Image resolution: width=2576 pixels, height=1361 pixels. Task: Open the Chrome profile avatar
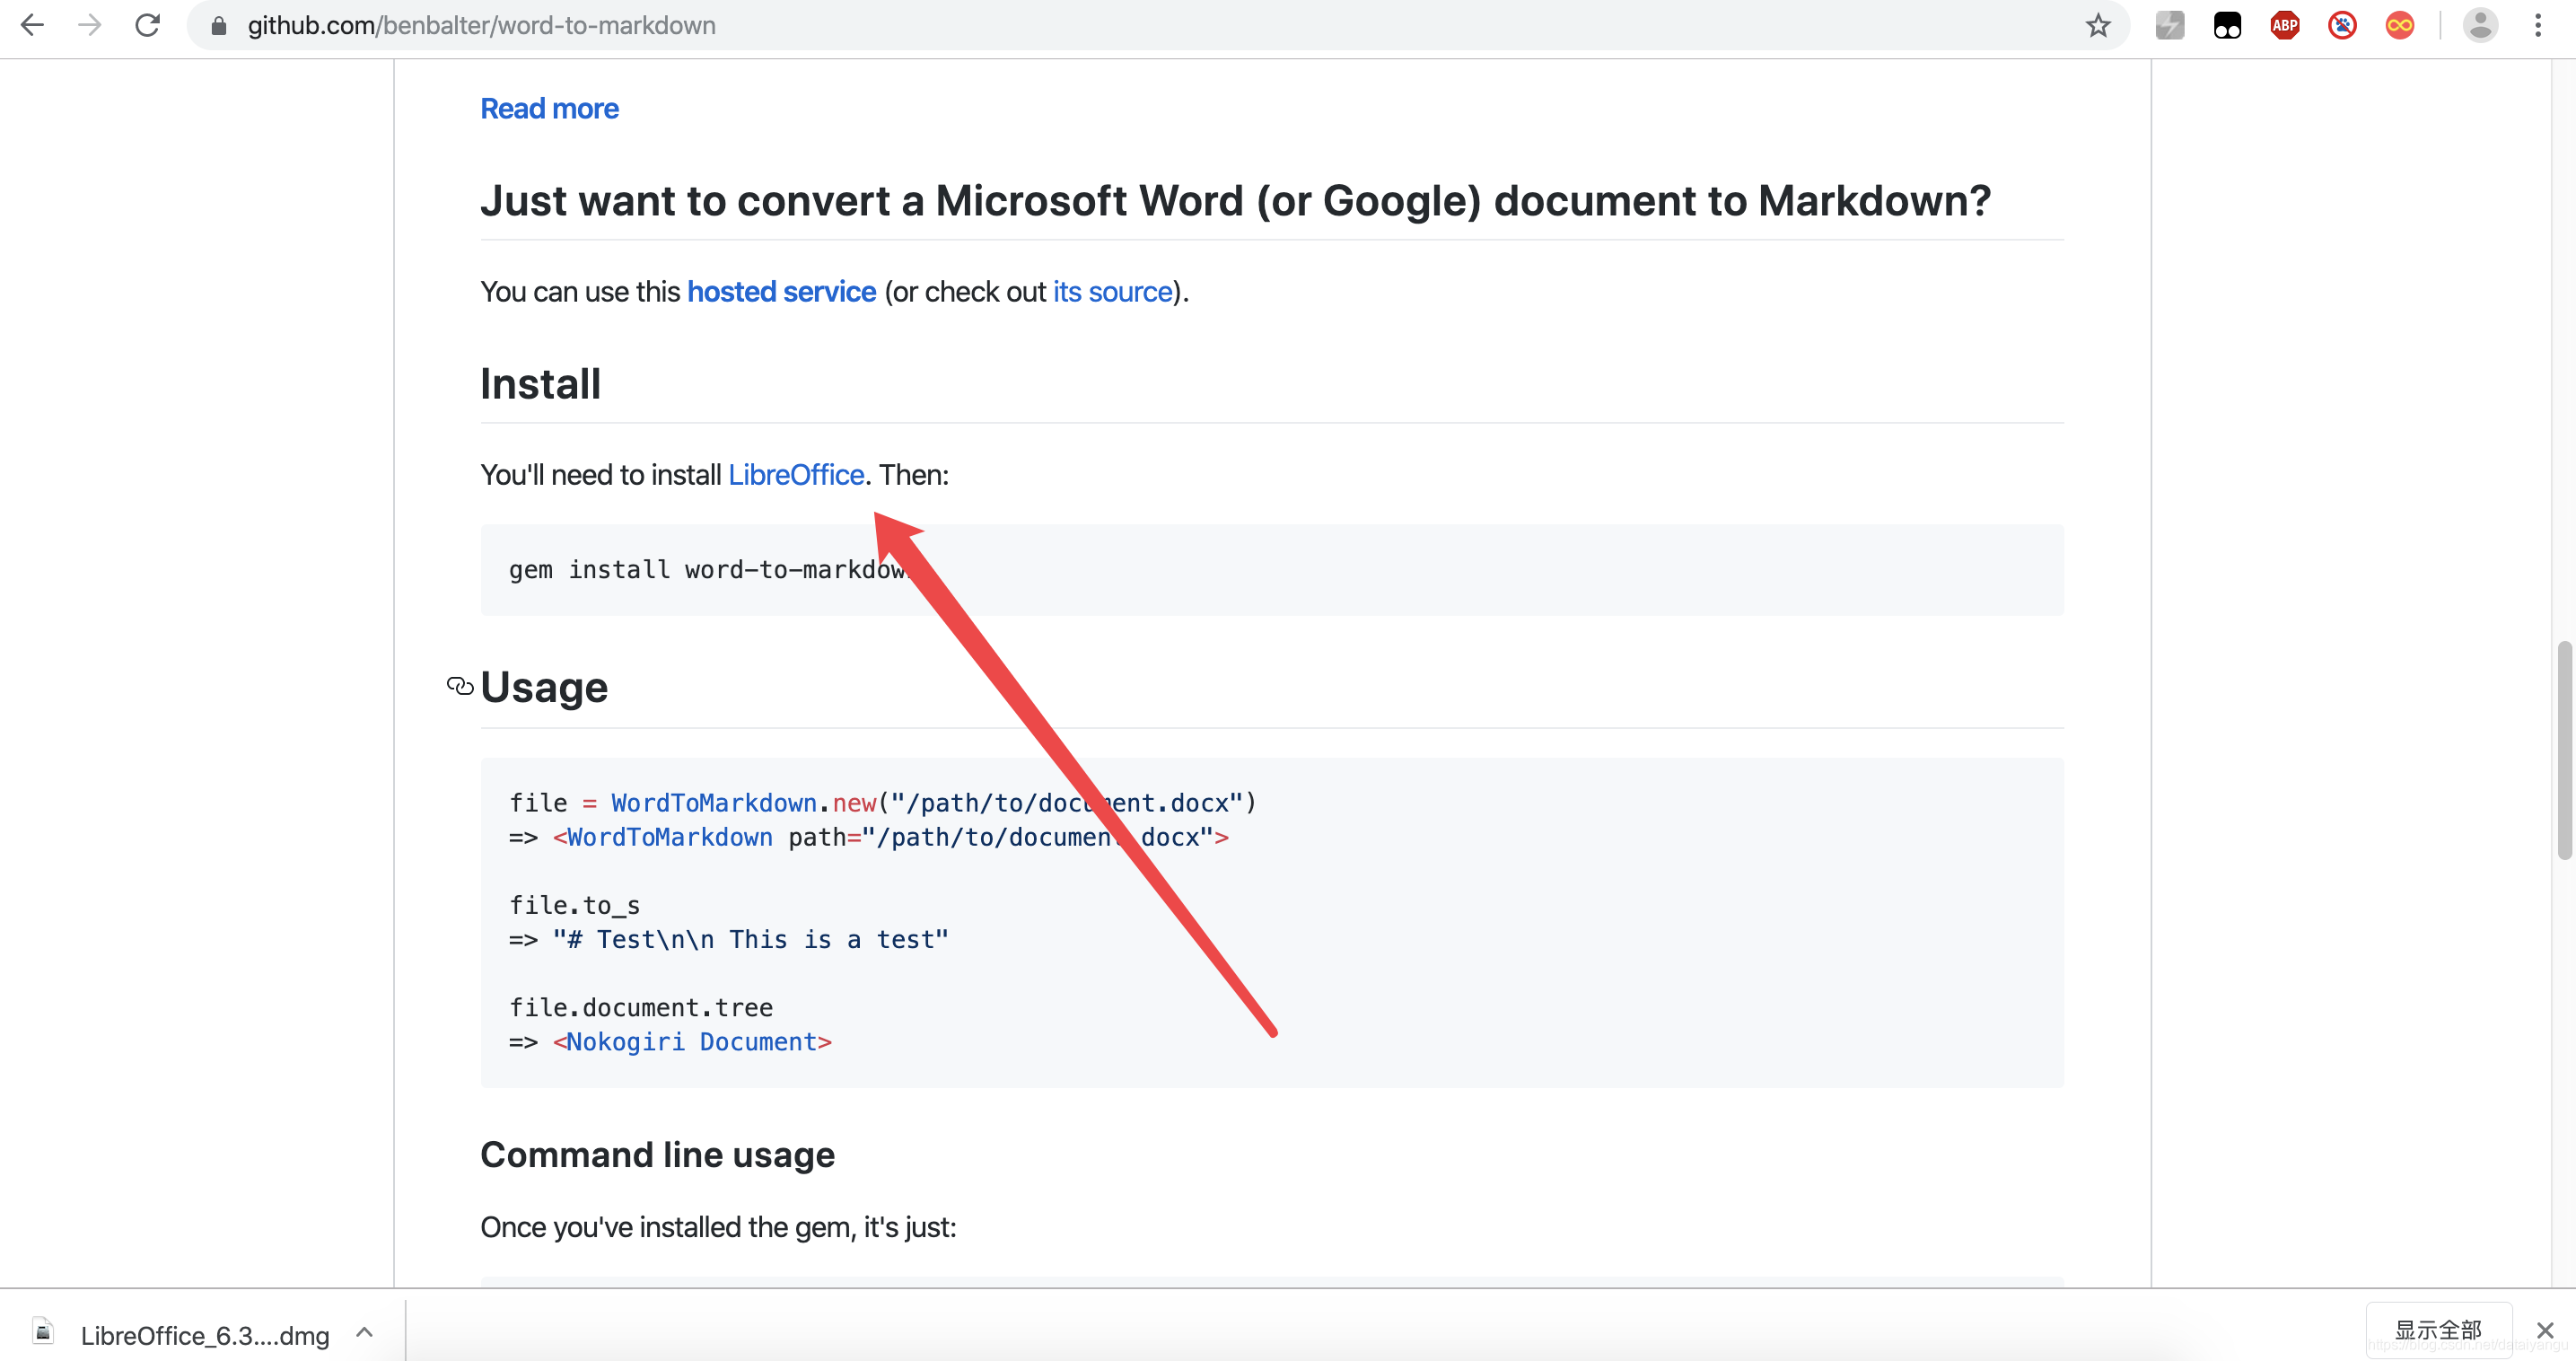click(x=2480, y=25)
